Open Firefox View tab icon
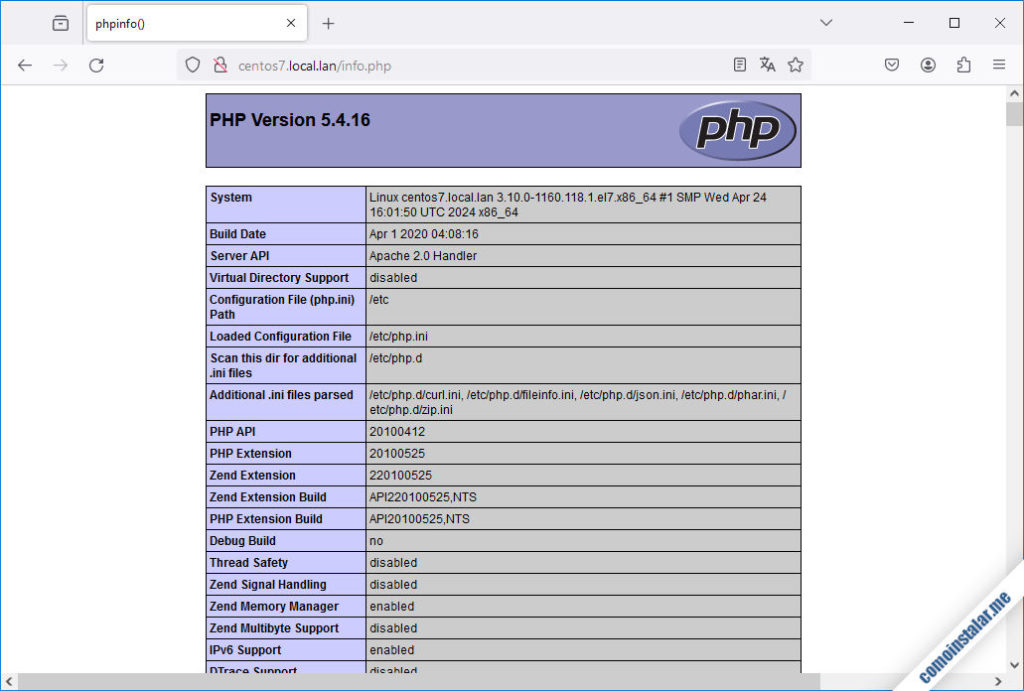 (61, 24)
